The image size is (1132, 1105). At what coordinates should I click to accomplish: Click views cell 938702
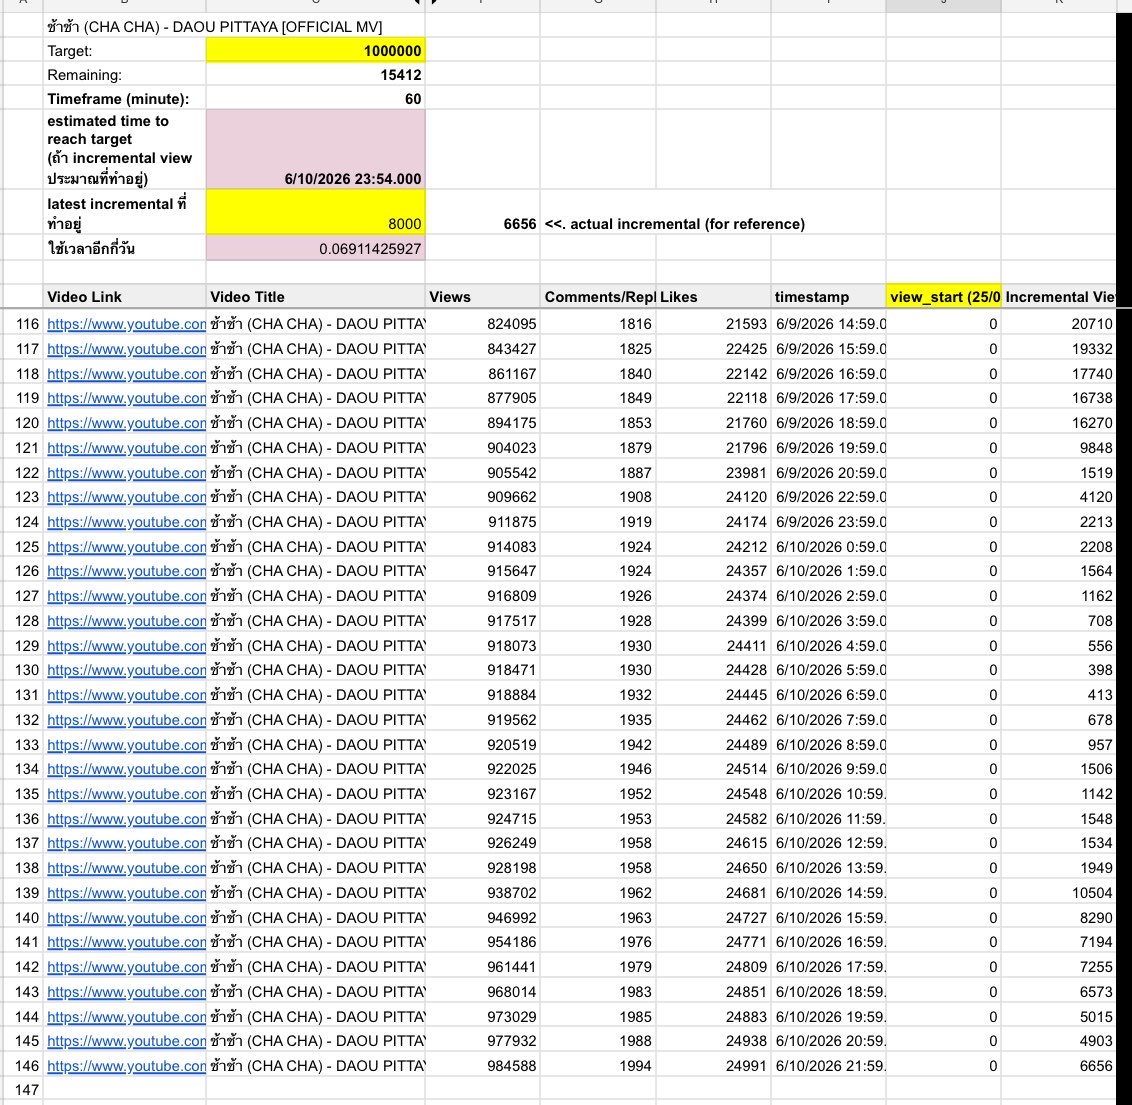(x=483, y=893)
